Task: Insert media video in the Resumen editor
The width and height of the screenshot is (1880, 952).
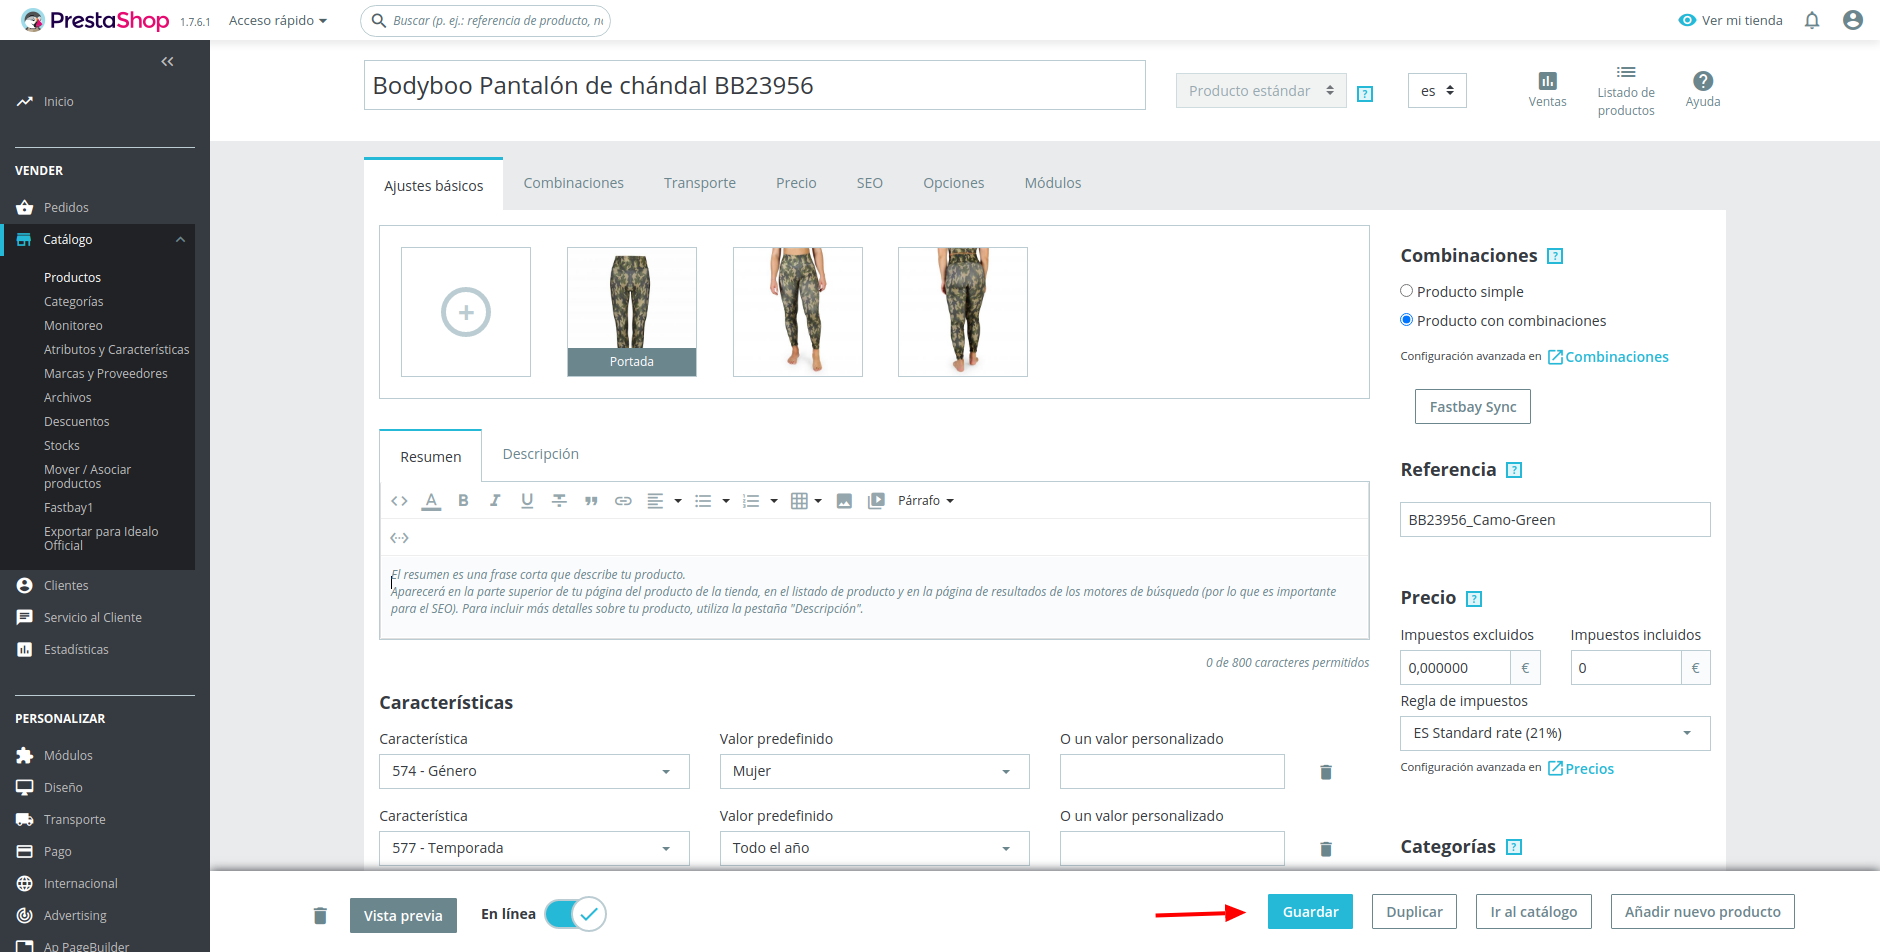Action: (876, 501)
